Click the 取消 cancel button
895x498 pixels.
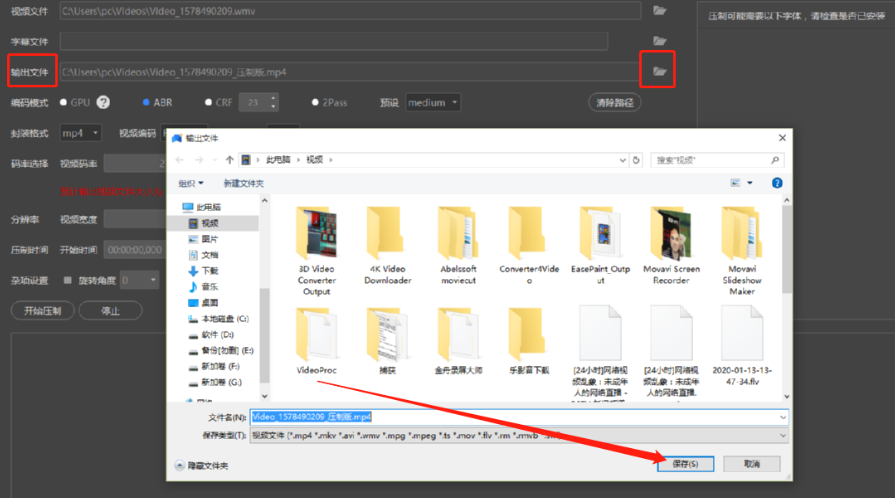pyautogui.click(x=752, y=464)
